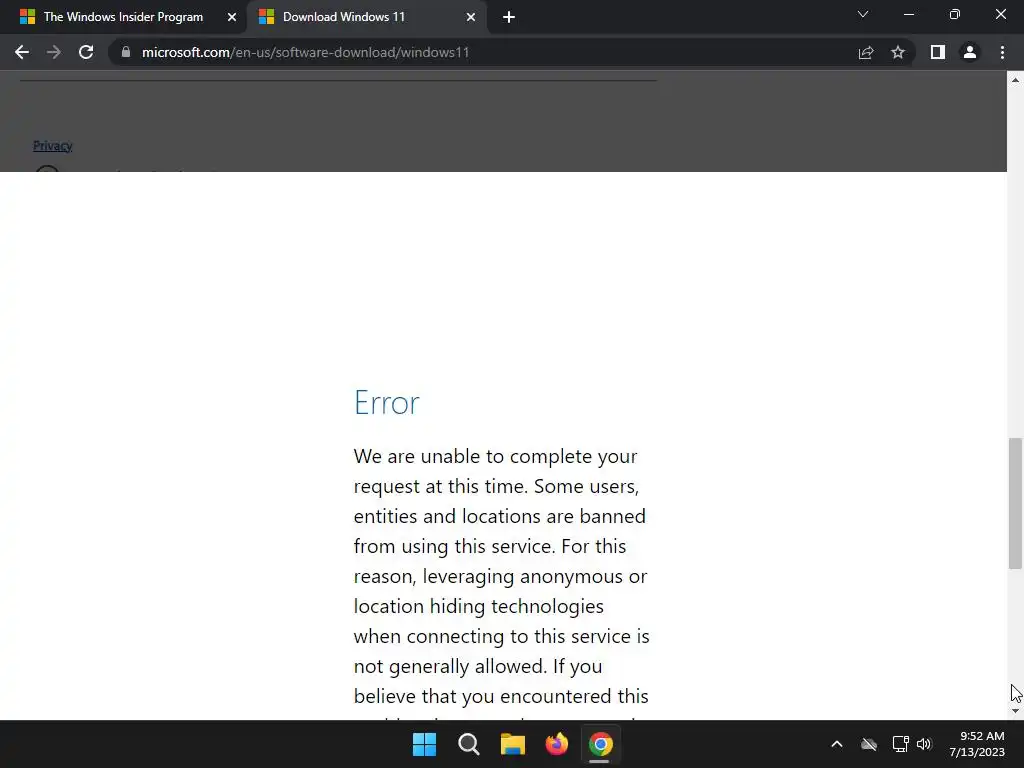Launch File Explorer from the taskbar
1024x768 pixels.
513,744
